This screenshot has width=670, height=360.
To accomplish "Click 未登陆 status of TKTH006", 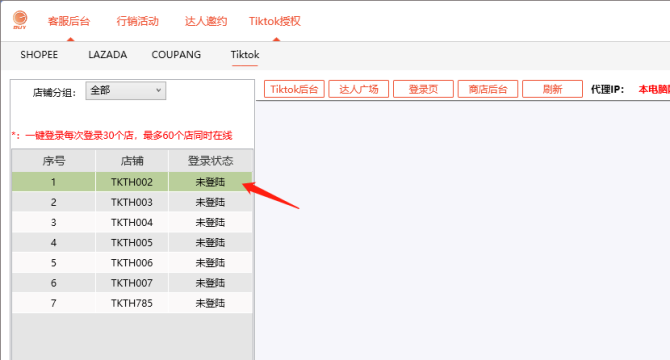I will 210,263.
